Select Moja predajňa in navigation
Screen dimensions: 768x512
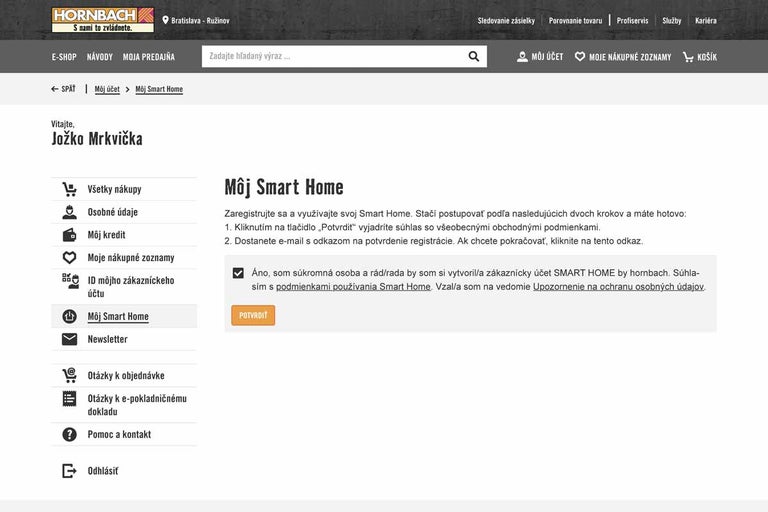(148, 57)
